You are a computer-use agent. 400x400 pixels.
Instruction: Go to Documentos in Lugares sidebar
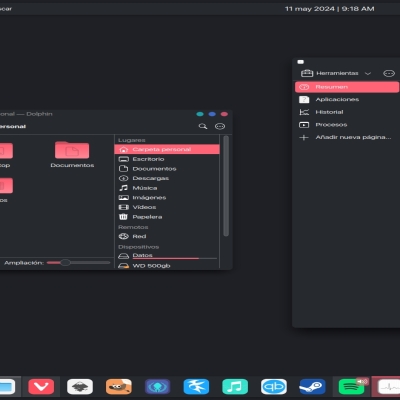(167, 169)
